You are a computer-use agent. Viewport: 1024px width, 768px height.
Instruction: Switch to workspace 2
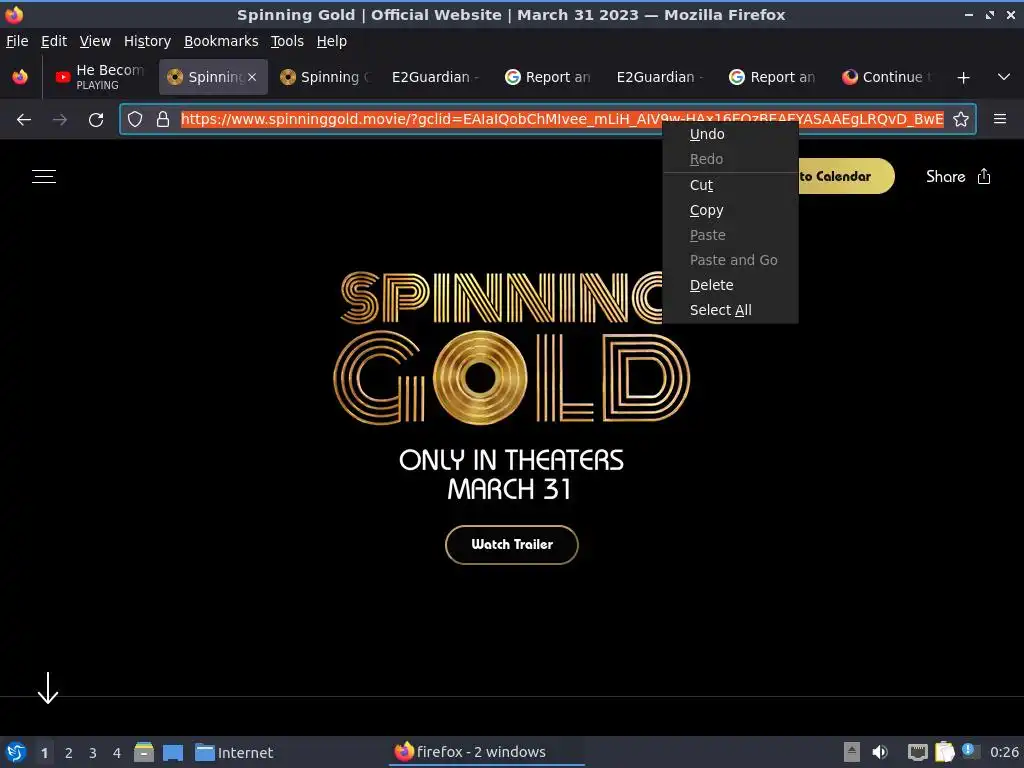tap(69, 753)
